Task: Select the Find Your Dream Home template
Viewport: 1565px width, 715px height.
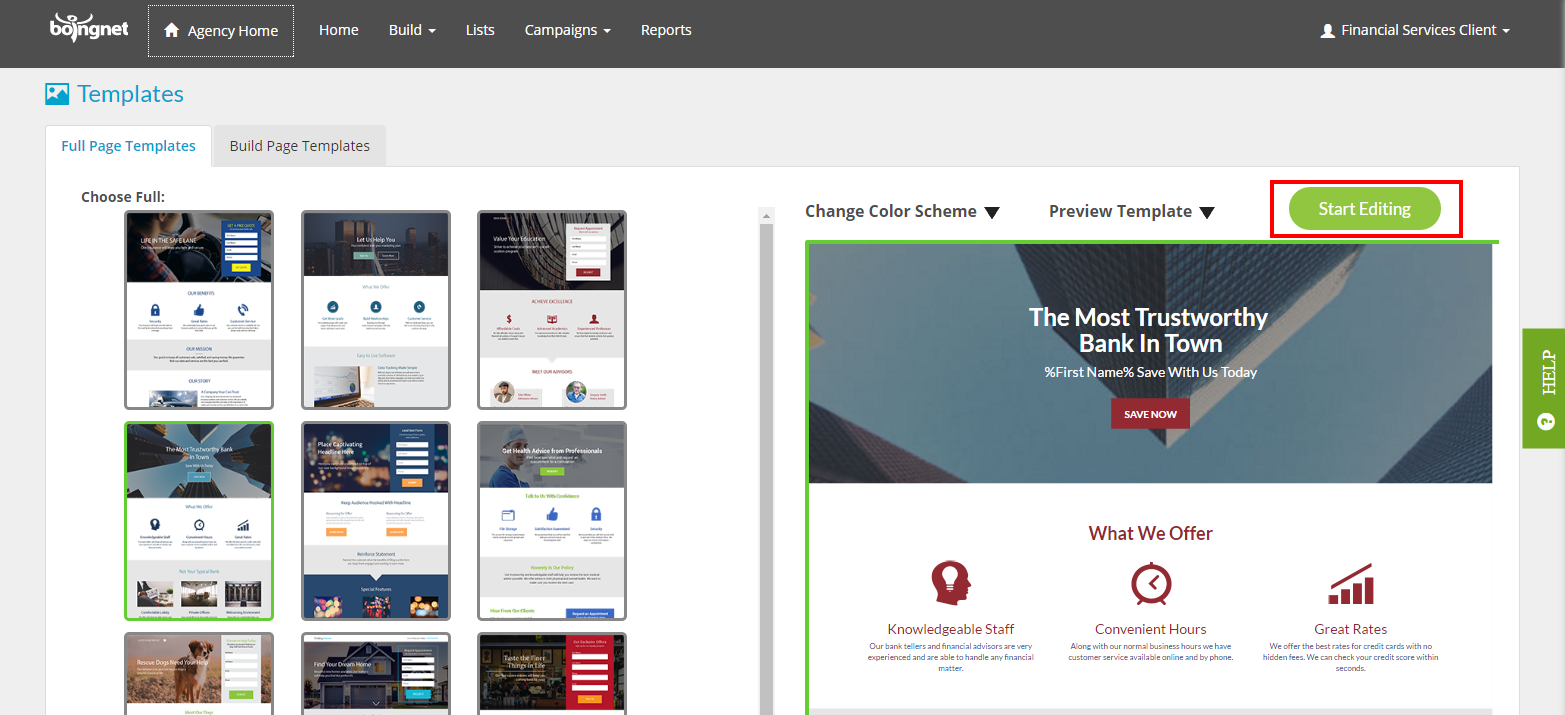Action: coord(375,673)
